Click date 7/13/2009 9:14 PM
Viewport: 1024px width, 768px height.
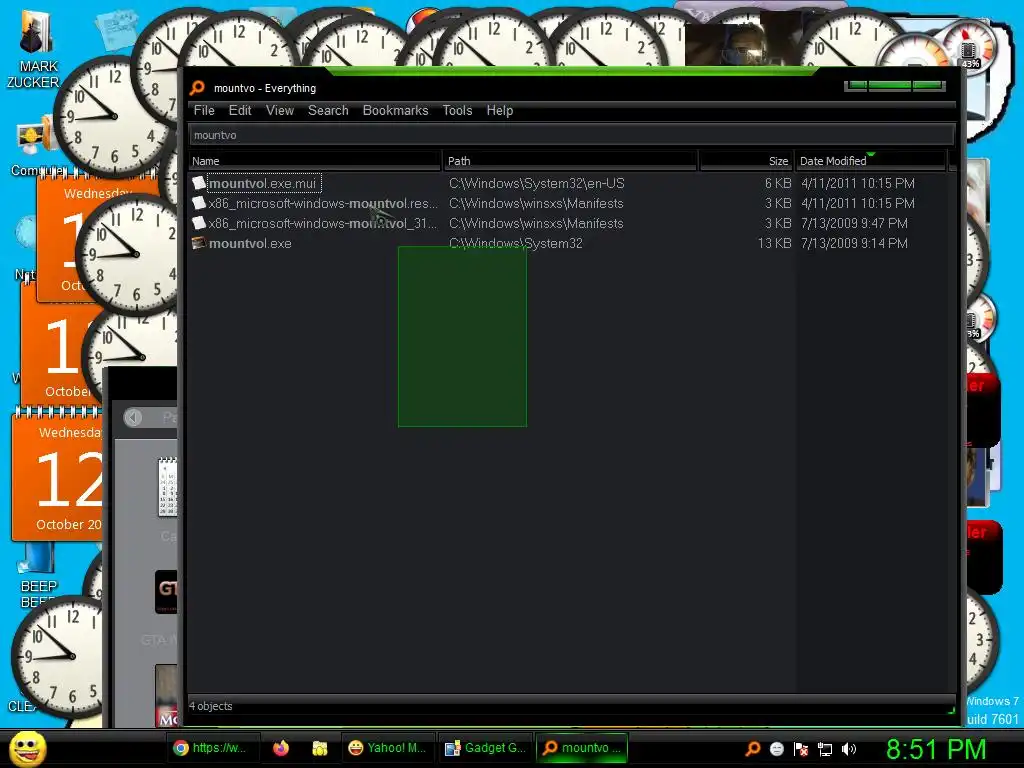854,244
